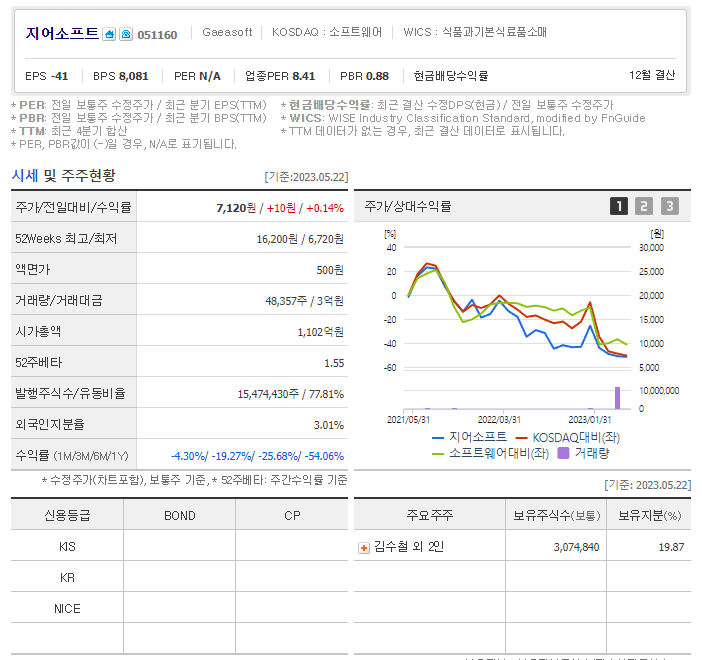The width and height of the screenshot is (702, 660).
Task: Select the 액면가 500원 value
Action: [330, 270]
